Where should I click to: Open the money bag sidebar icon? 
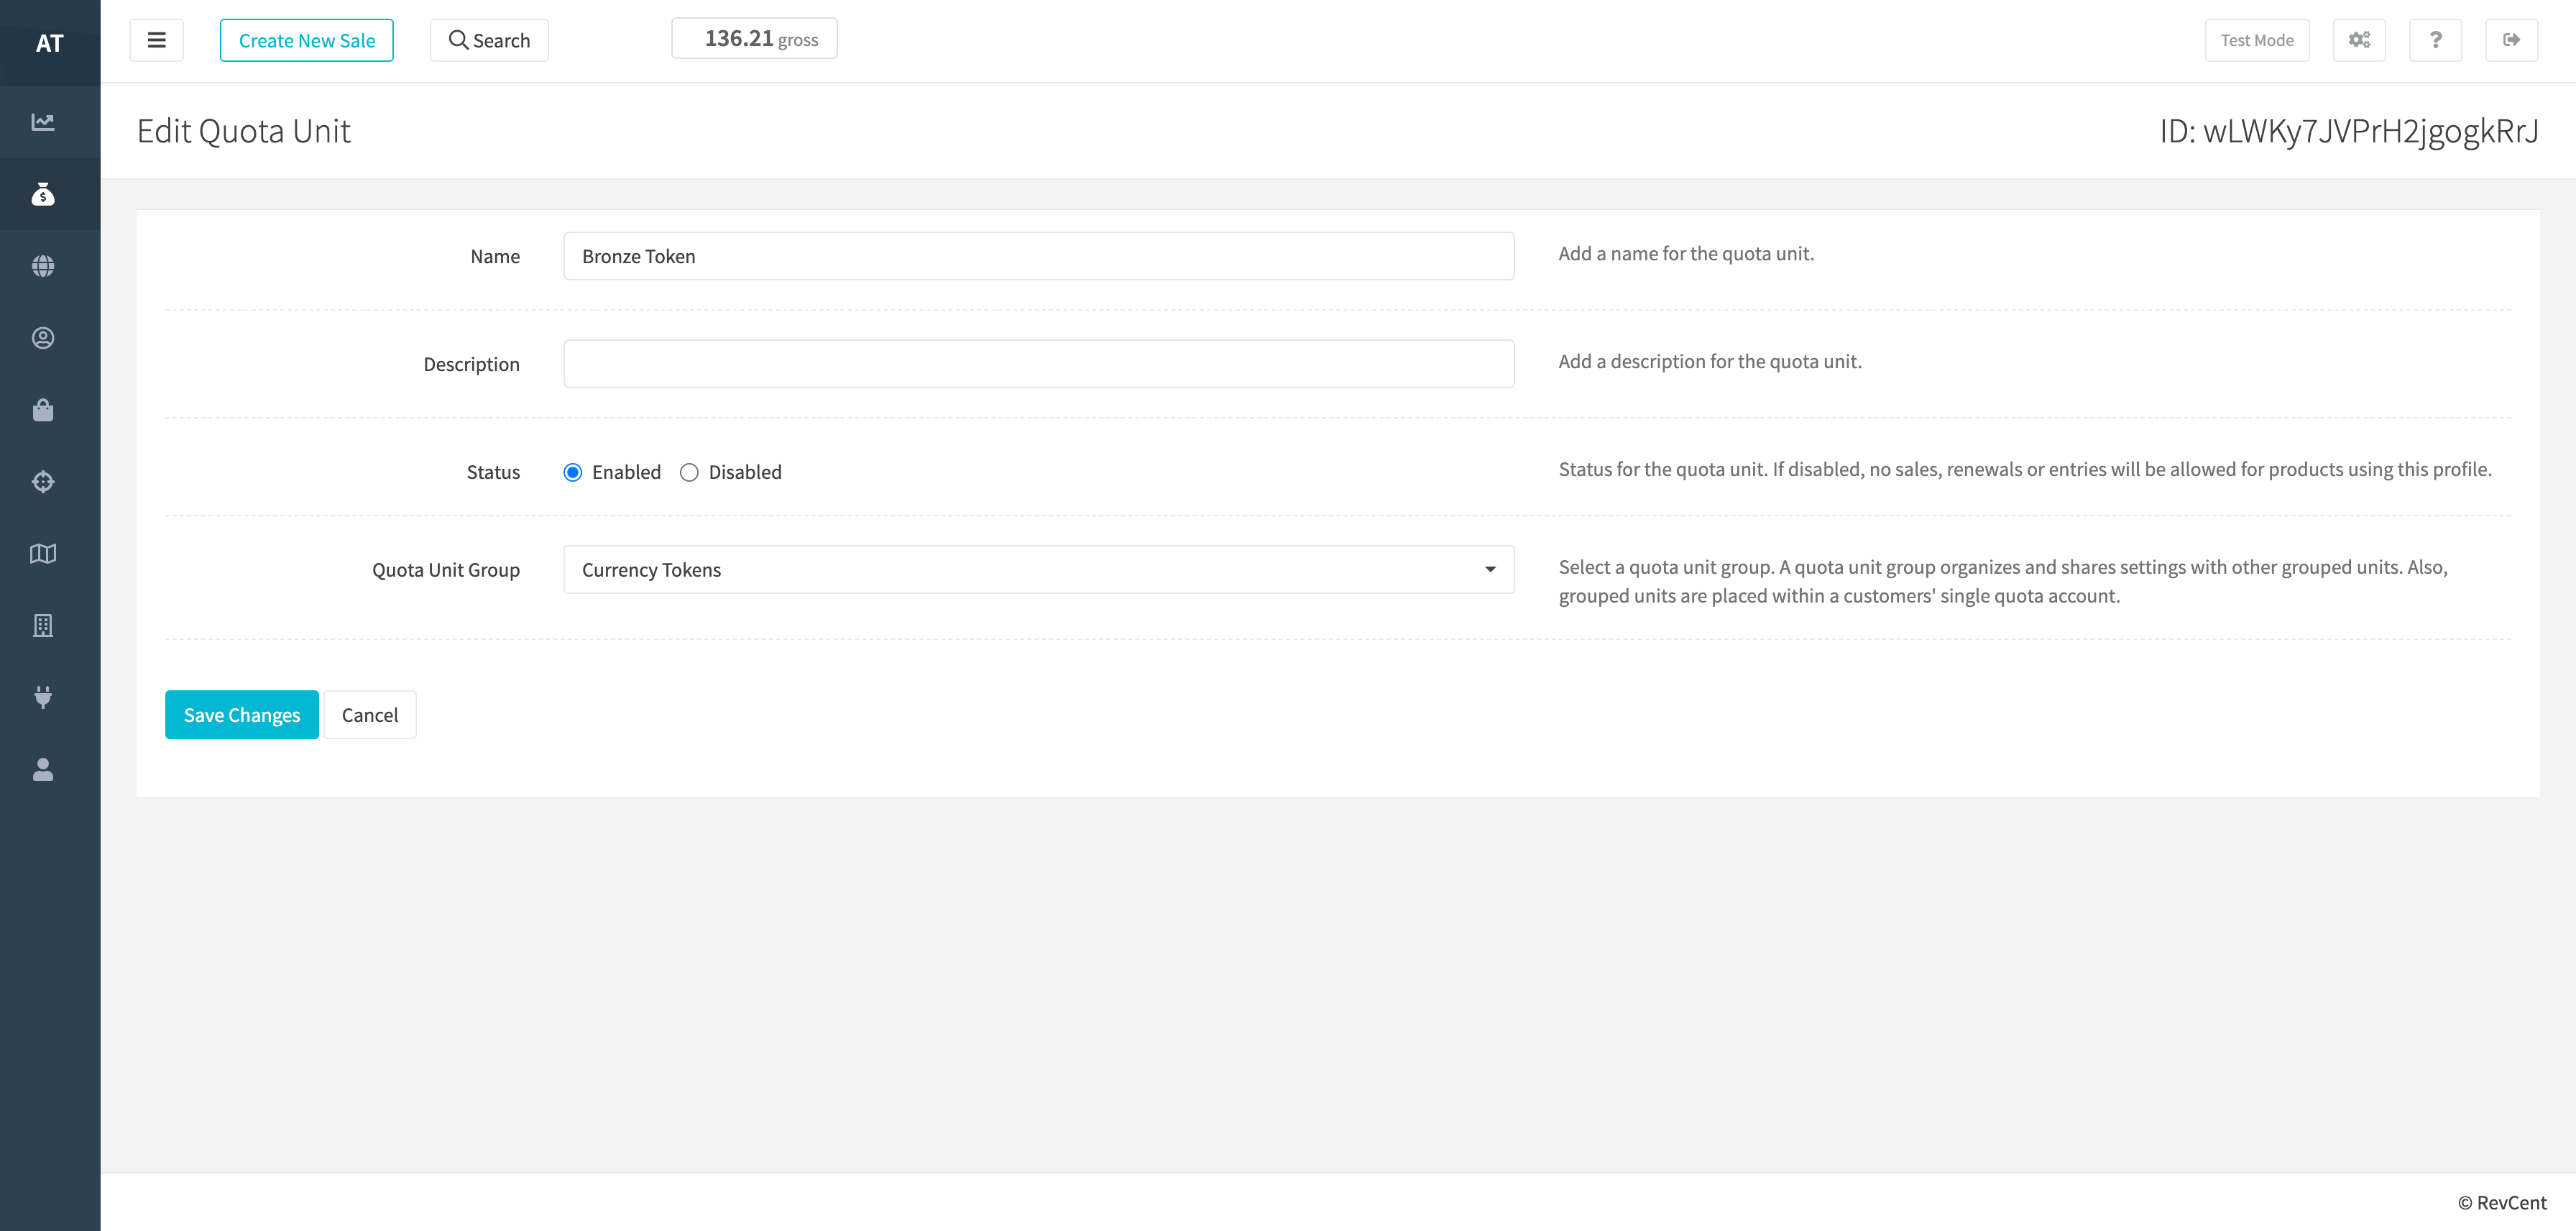[43, 194]
